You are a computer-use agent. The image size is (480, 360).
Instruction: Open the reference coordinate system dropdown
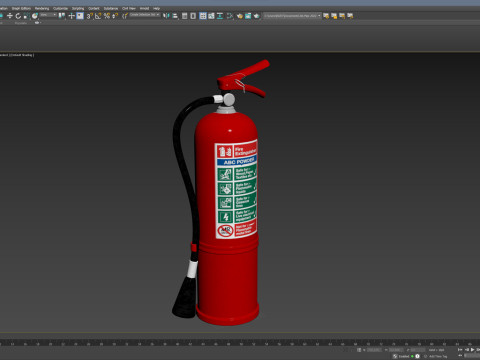click(x=48, y=15)
